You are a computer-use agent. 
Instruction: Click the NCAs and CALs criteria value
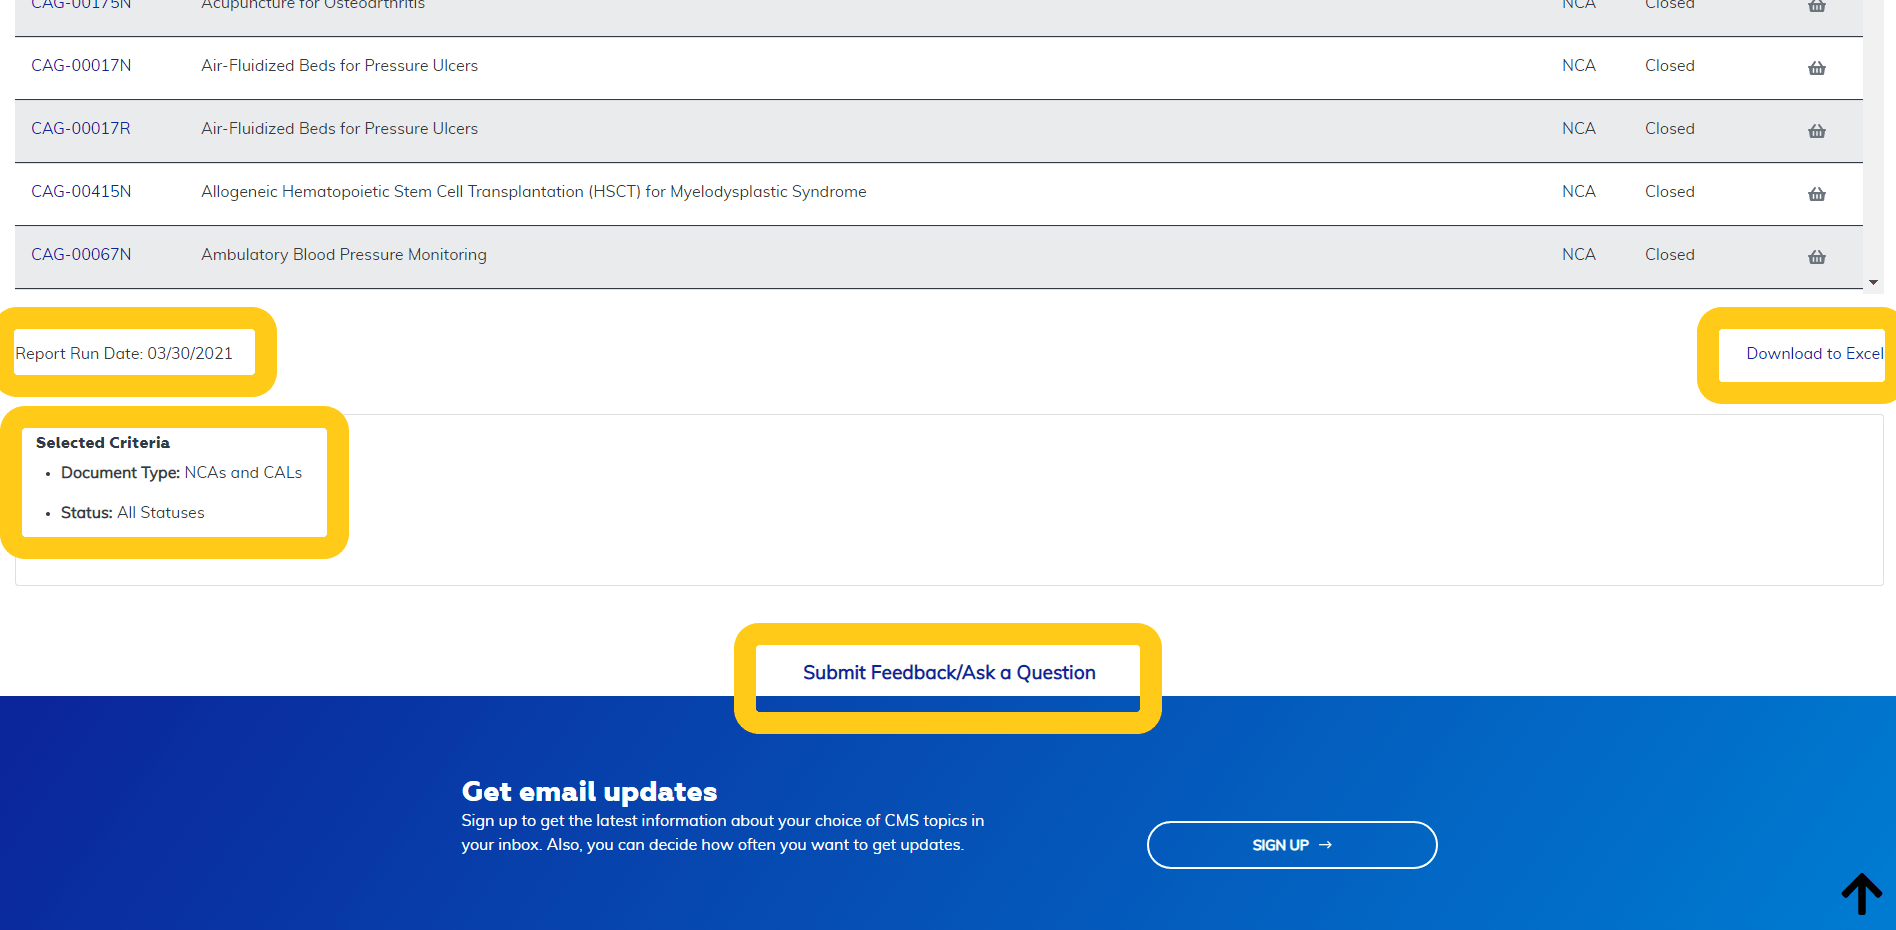[x=243, y=473]
